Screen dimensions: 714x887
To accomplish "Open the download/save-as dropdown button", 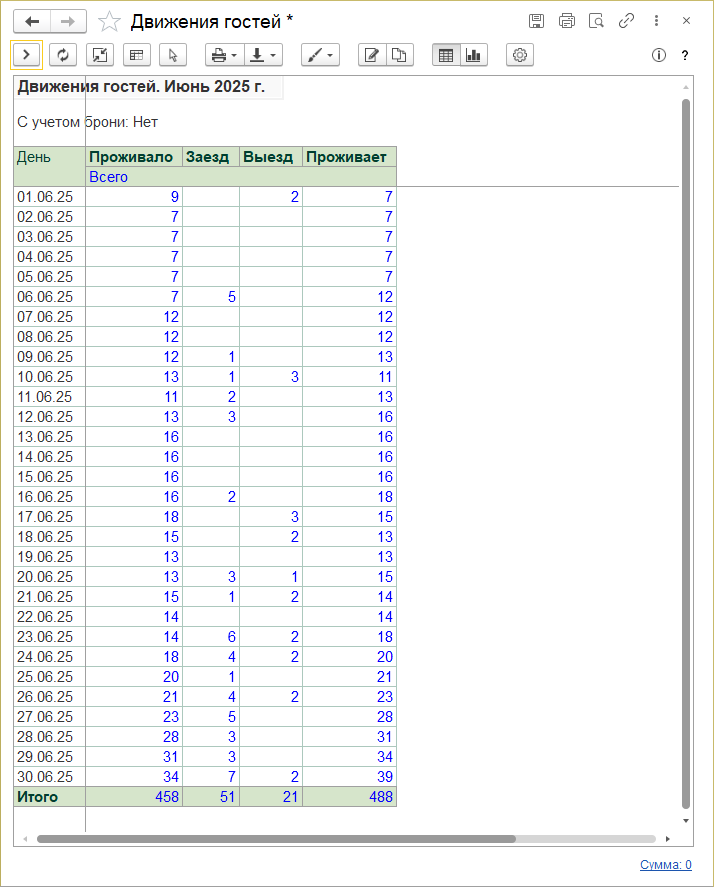I will (x=263, y=55).
